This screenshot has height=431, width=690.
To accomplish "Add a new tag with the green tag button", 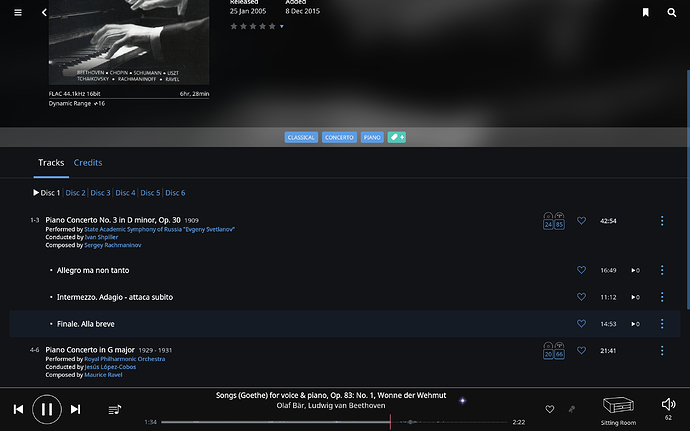I will (x=397, y=137).
